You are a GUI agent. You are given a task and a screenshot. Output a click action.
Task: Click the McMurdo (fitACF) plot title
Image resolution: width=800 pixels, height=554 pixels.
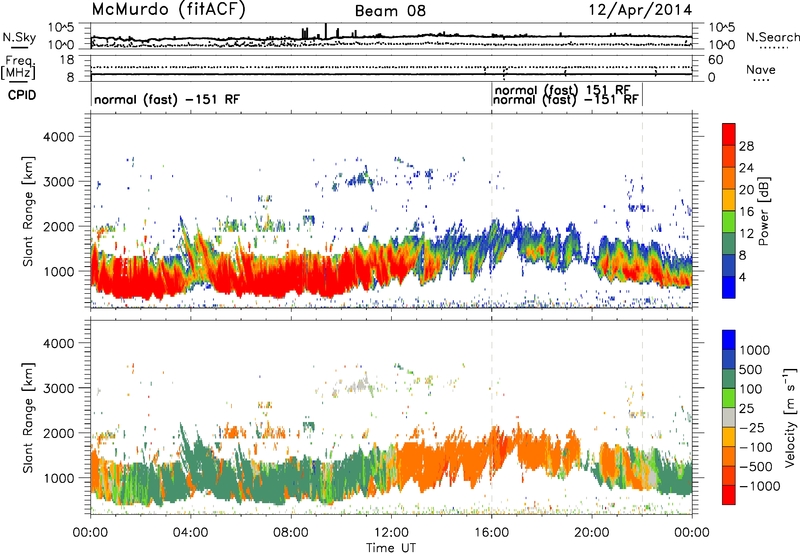(169, 10)
